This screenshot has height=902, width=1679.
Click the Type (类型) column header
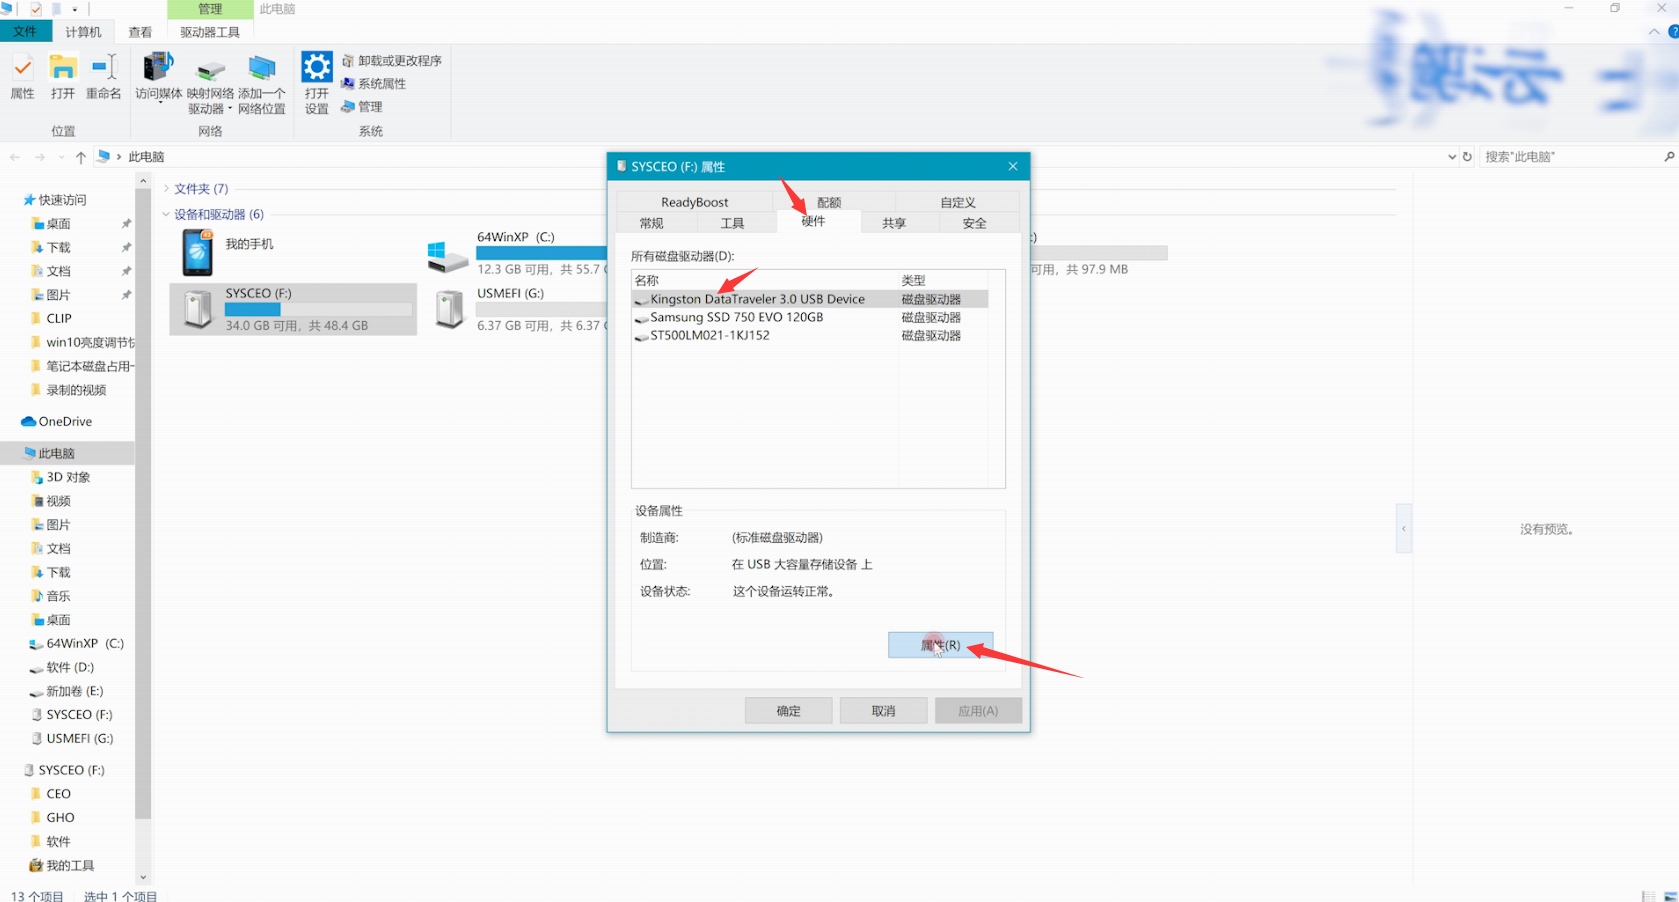click(943, 280)
